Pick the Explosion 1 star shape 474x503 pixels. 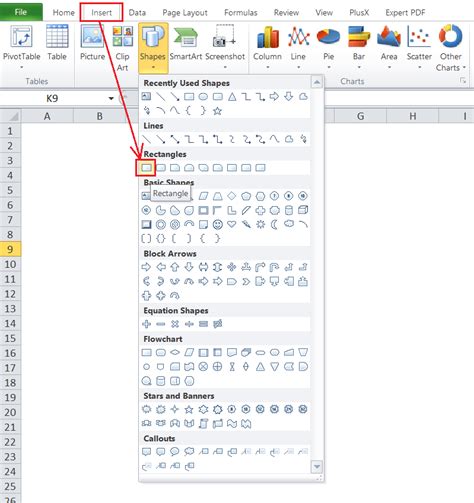[x=146, y=409]
